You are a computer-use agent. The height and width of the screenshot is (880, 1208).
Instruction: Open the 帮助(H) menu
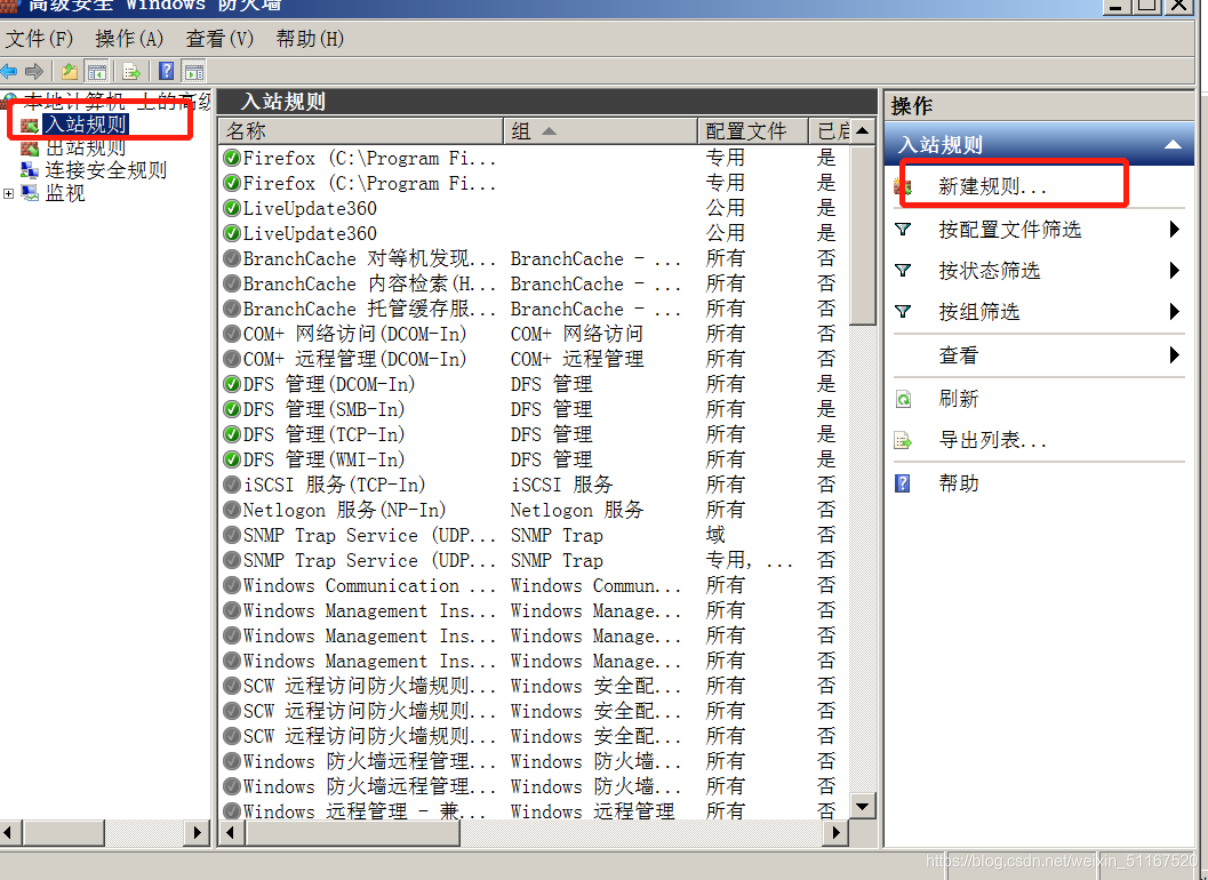tap(310, 38)
